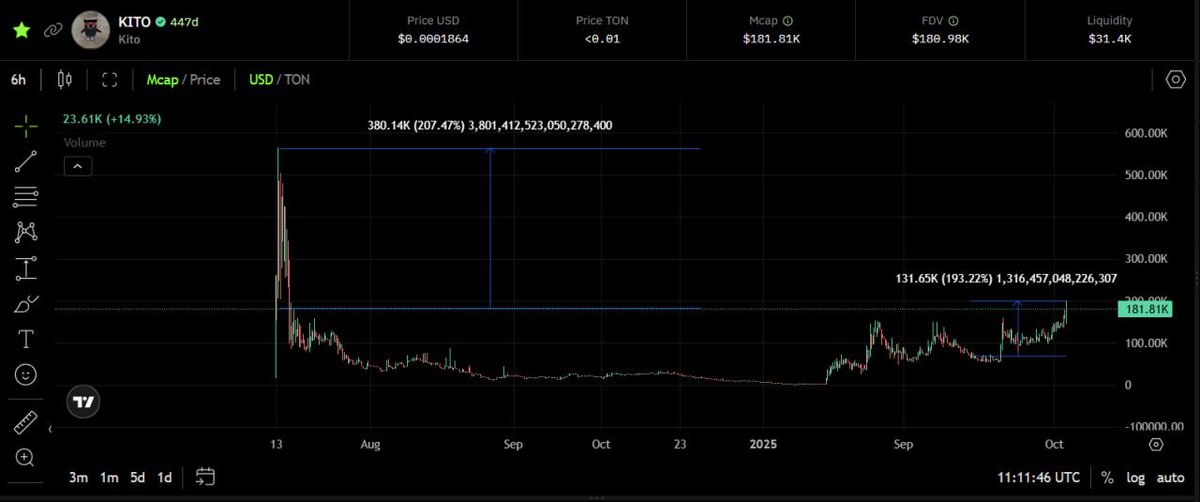Select the price range measurement tool
Image resolution: width=1200 pixels, height=502 pixels.
coord(26,268)
